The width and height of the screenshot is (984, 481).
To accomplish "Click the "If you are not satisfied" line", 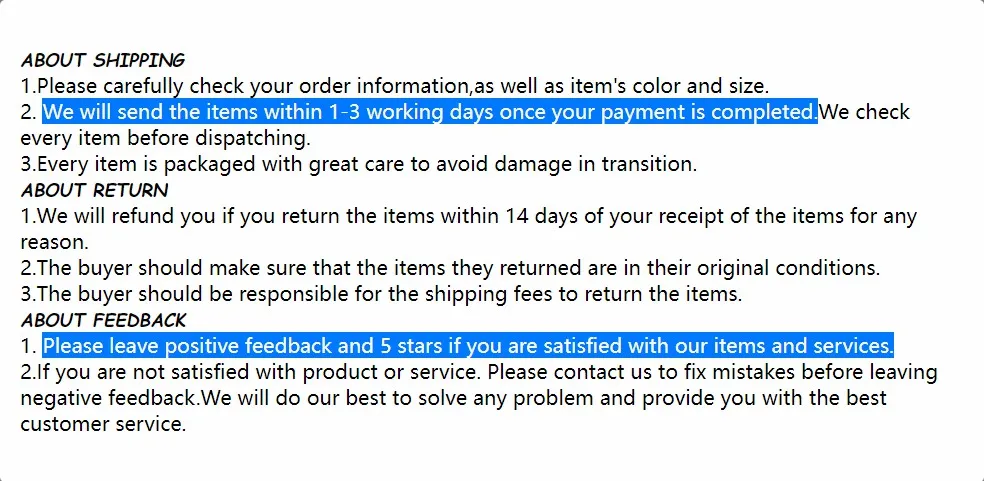I will coord(478,373).
